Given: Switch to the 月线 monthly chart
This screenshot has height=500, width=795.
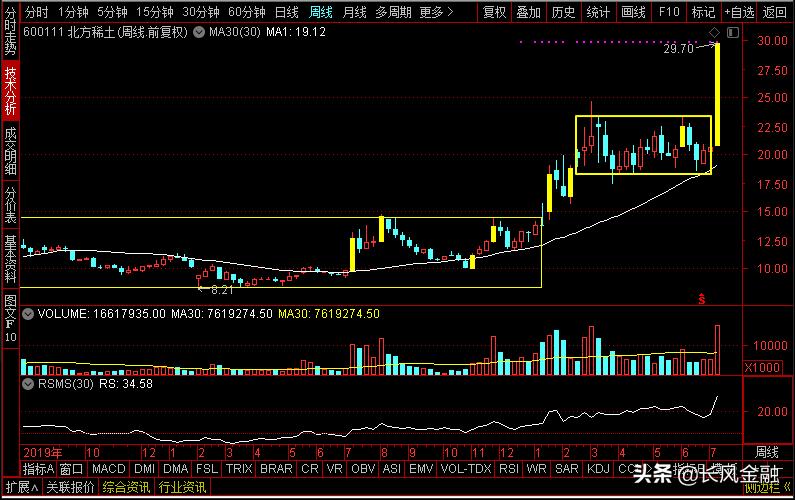Looking at the screenshot, I should coord(354,12).
